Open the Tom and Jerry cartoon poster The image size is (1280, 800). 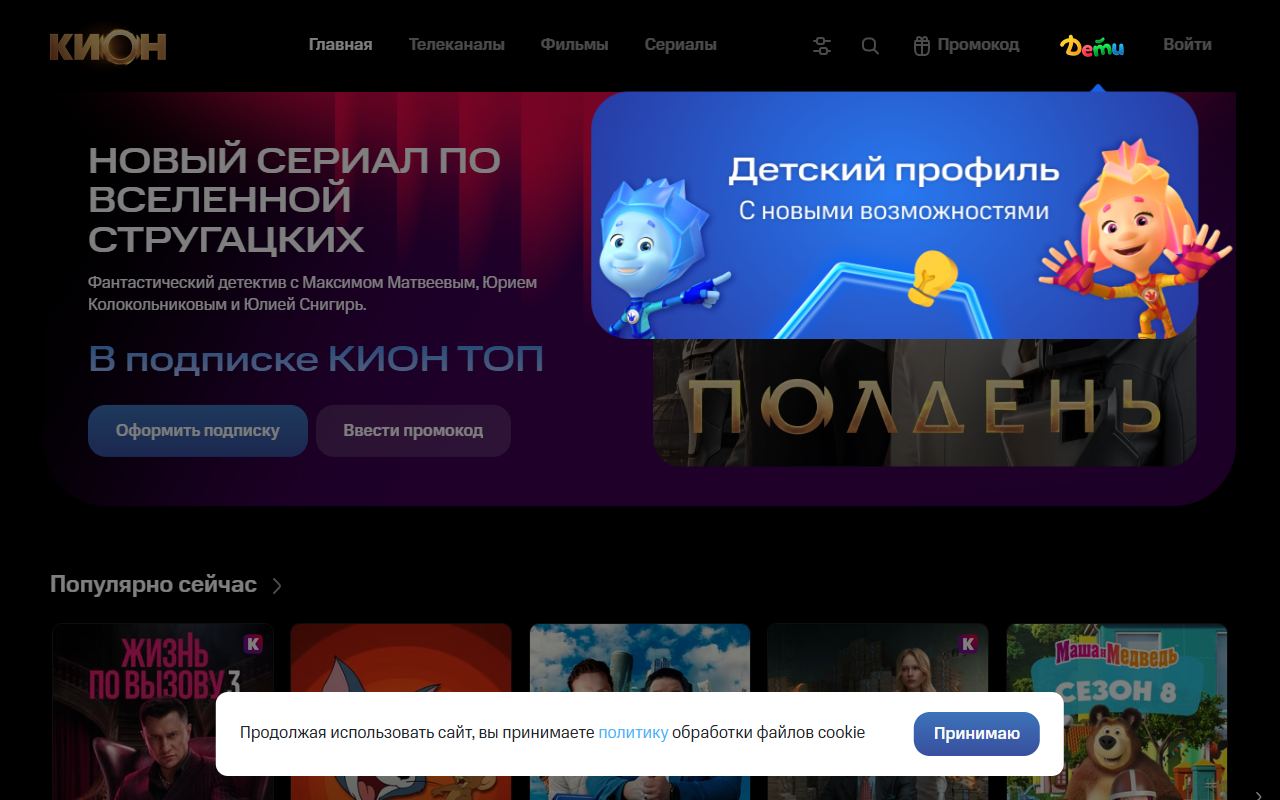point(401,712)
